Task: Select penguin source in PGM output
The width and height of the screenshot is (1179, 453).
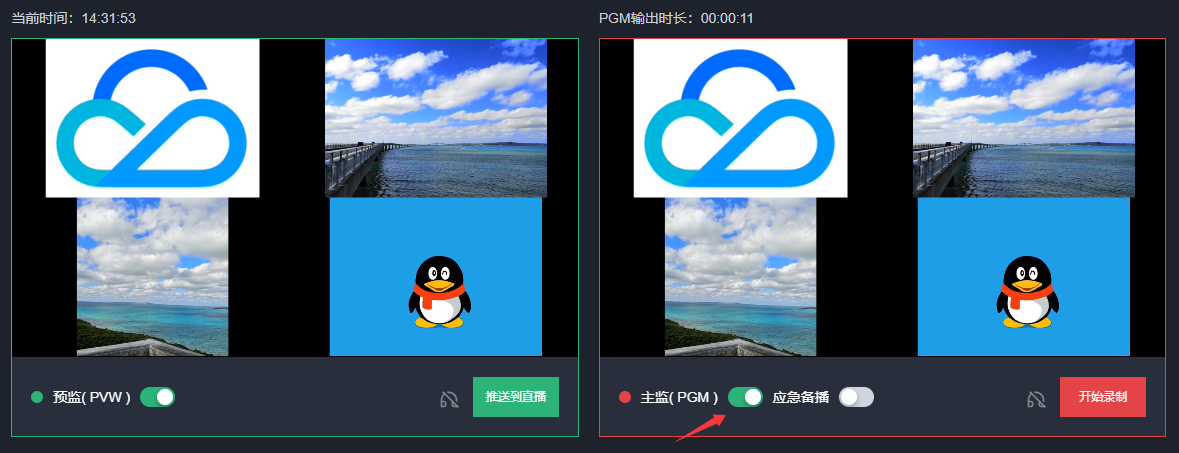Action: pos(1023,276)
